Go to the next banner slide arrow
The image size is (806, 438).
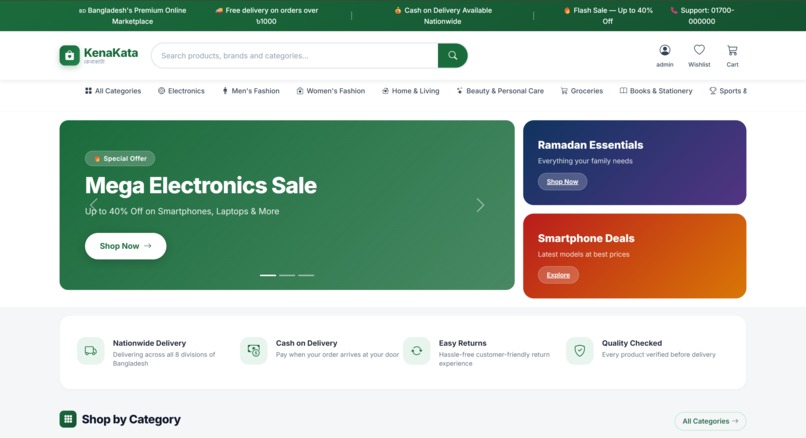[480, 205]
